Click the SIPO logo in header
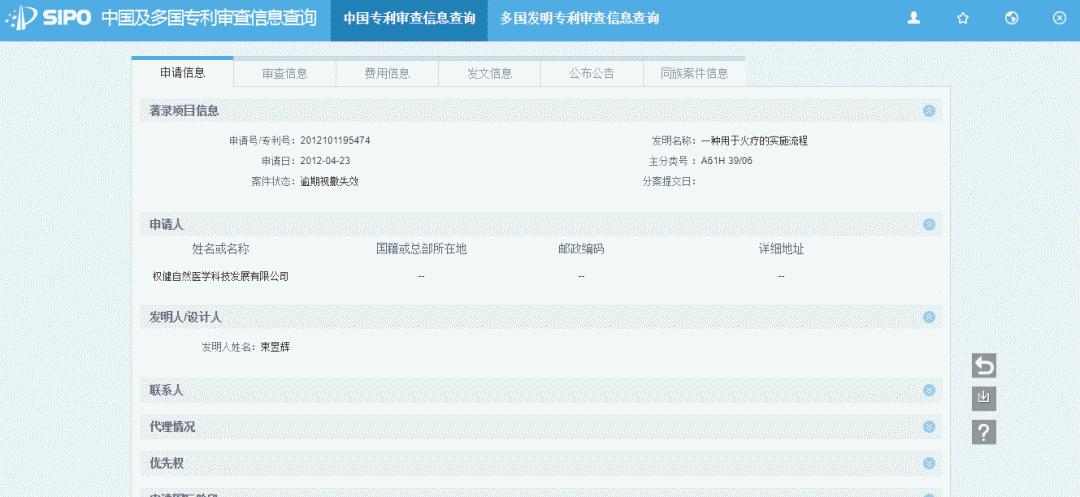The image size is (1080, 497). pos(48,18)
